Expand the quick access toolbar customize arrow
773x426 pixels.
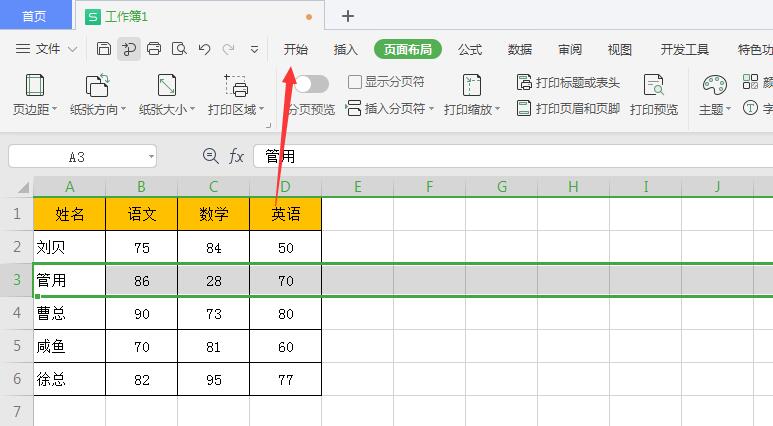tap(254, 49)
